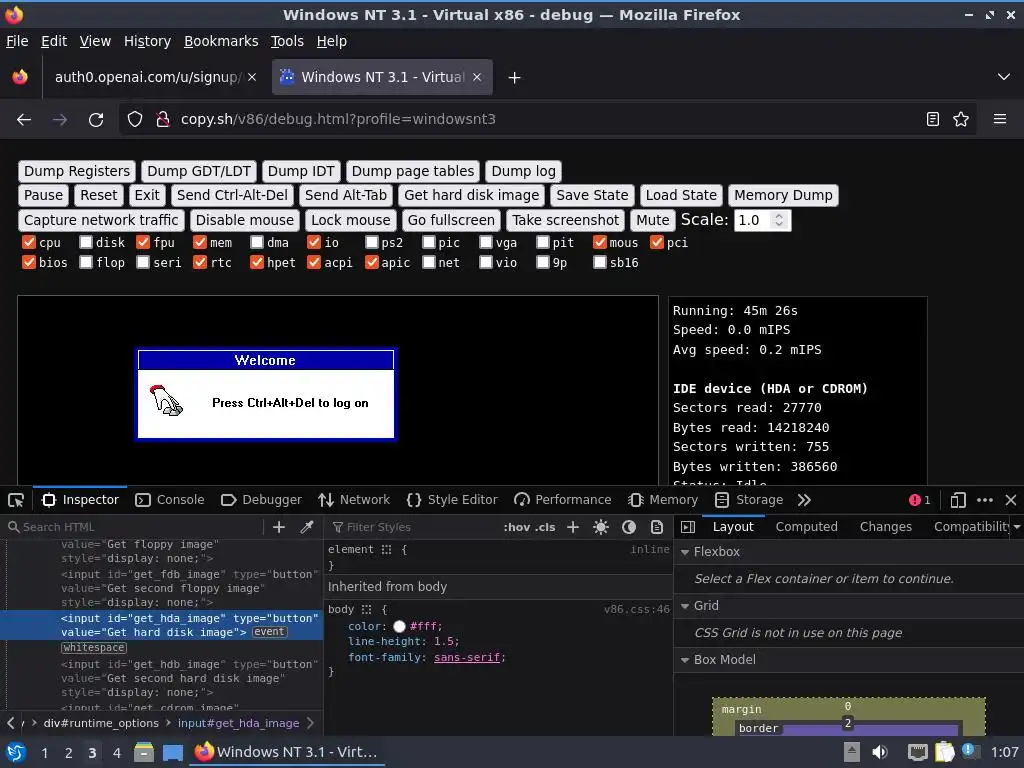
Task: Close the auth0.openai.com tab
Action: (x=252, y=77)
